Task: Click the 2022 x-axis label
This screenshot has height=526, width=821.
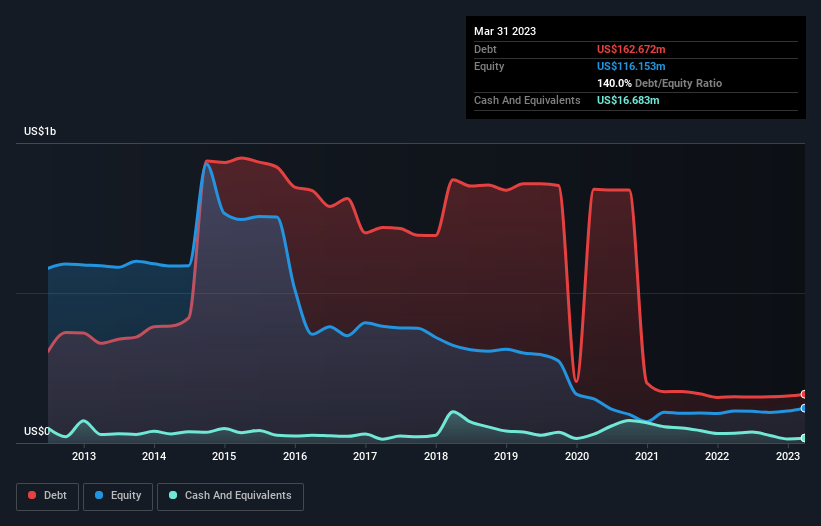Action: 717,456
